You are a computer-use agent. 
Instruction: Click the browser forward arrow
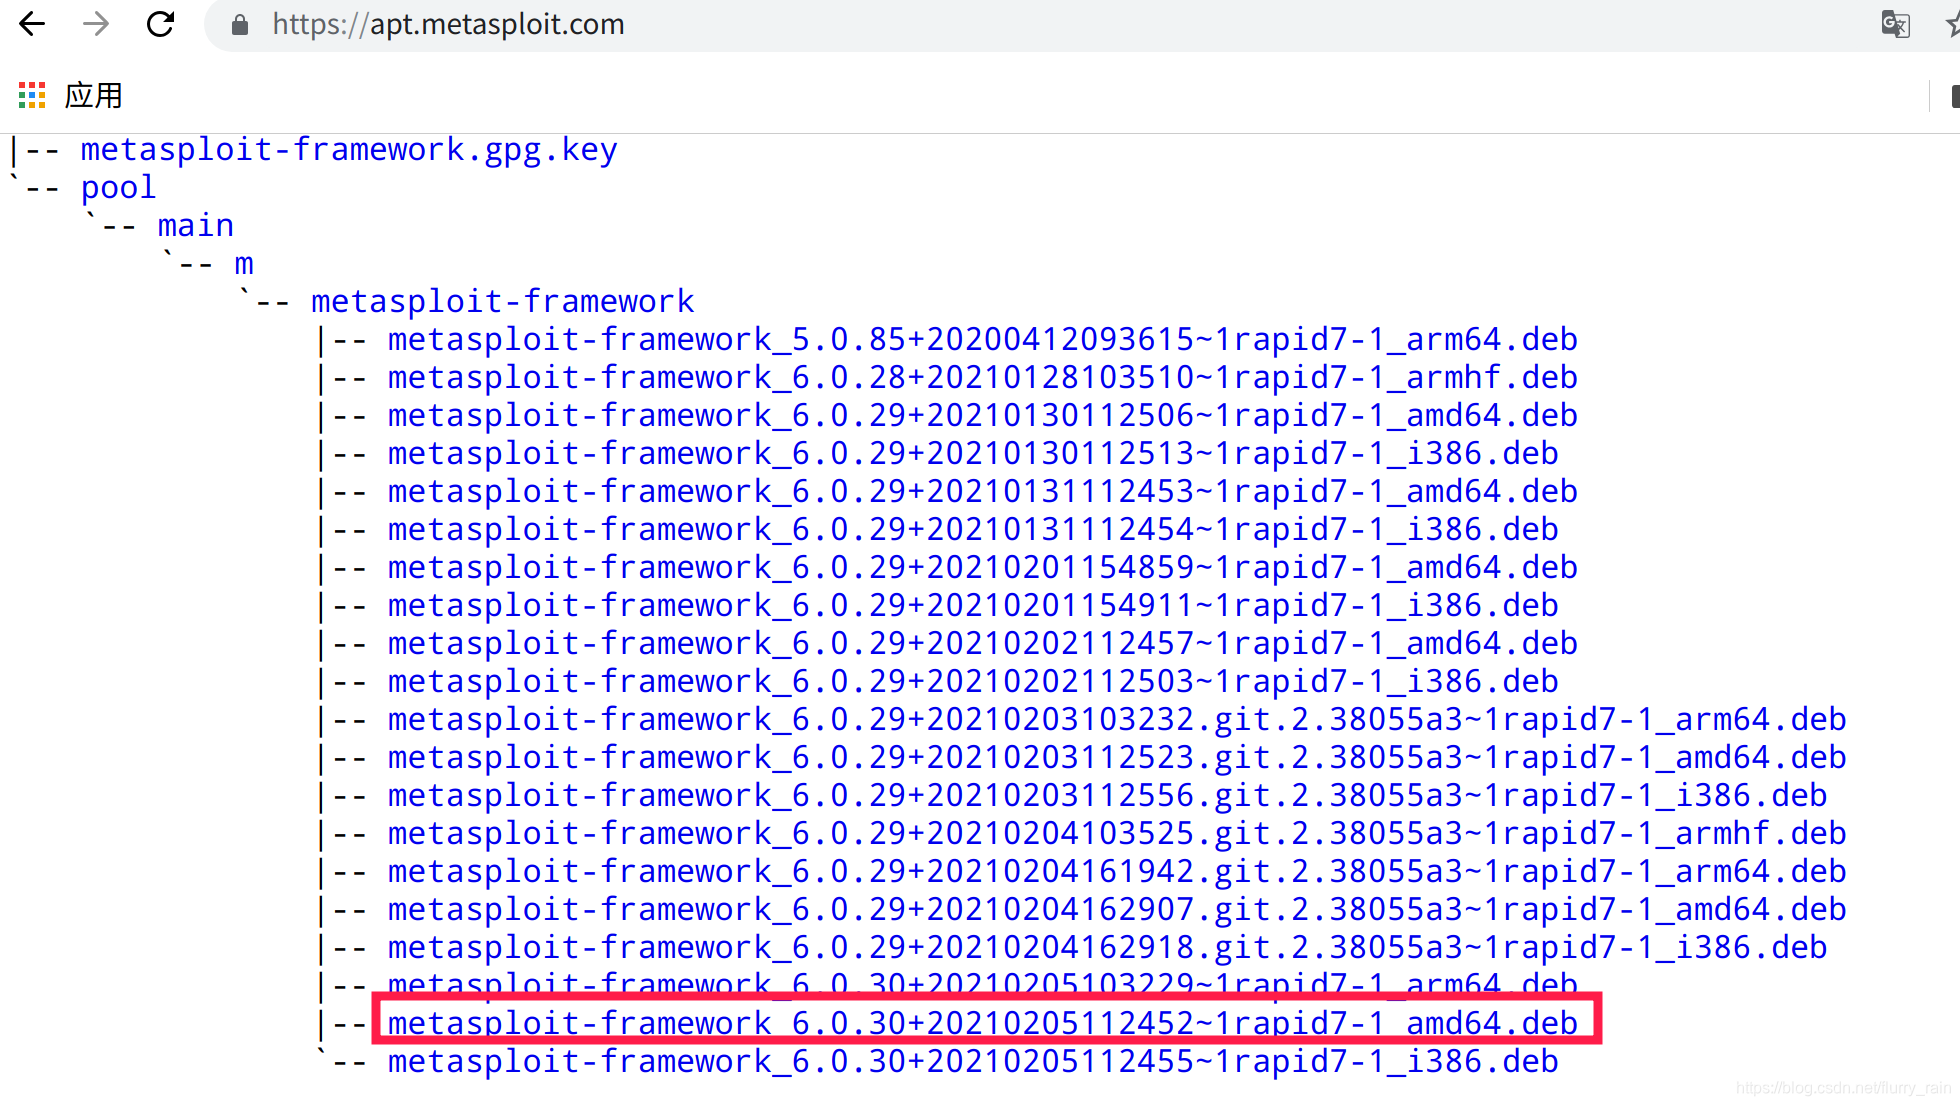tap(96, 24)
